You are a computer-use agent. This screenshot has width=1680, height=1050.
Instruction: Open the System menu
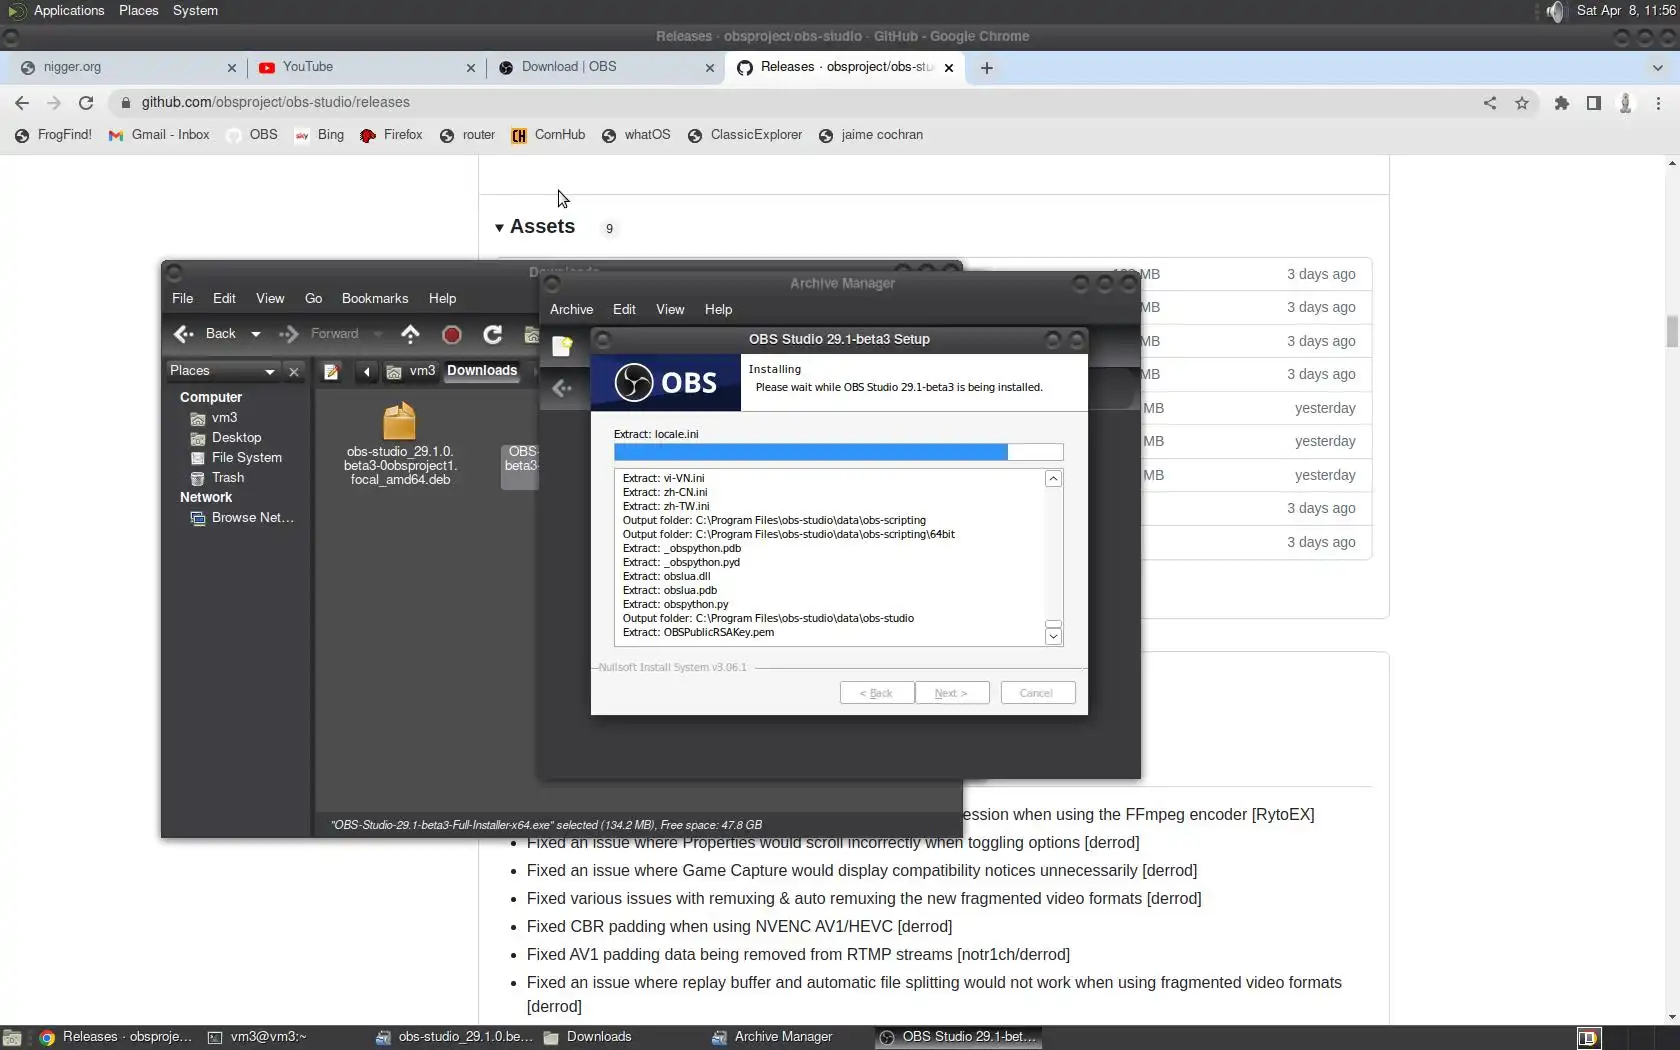195,11
